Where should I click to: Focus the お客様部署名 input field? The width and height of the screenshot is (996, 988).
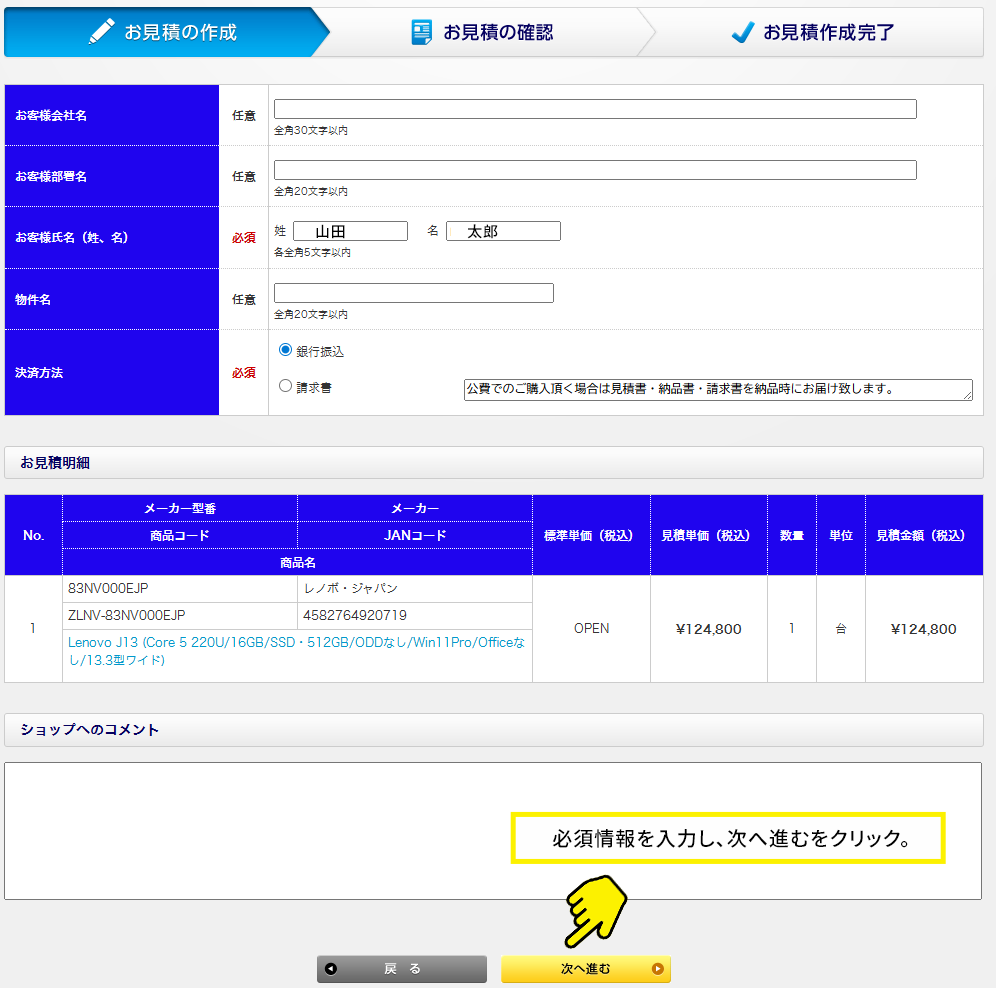point(595,170)
